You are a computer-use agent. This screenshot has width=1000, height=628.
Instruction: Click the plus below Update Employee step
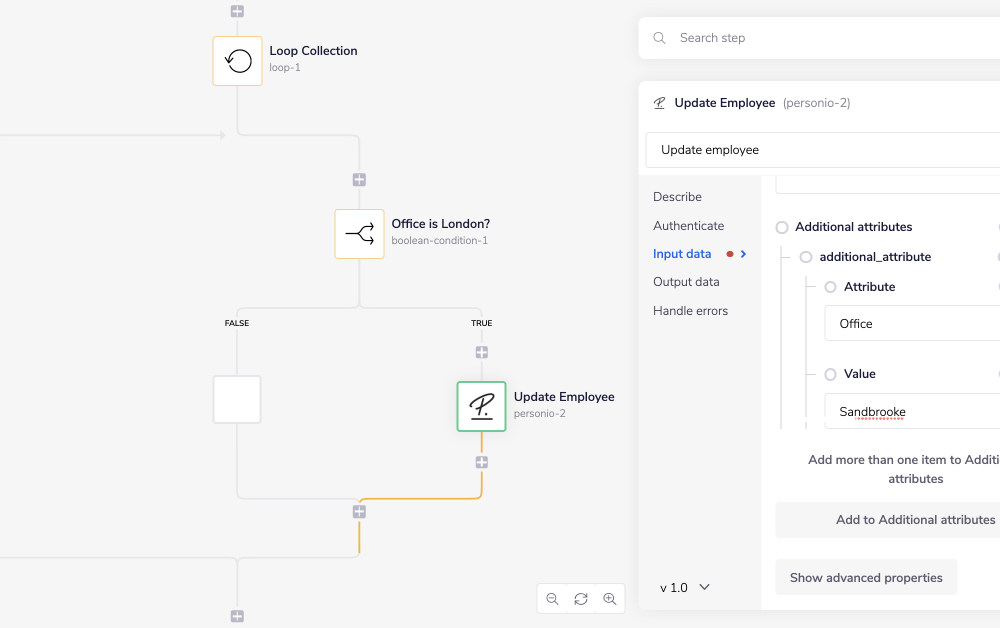click(481, 462)
